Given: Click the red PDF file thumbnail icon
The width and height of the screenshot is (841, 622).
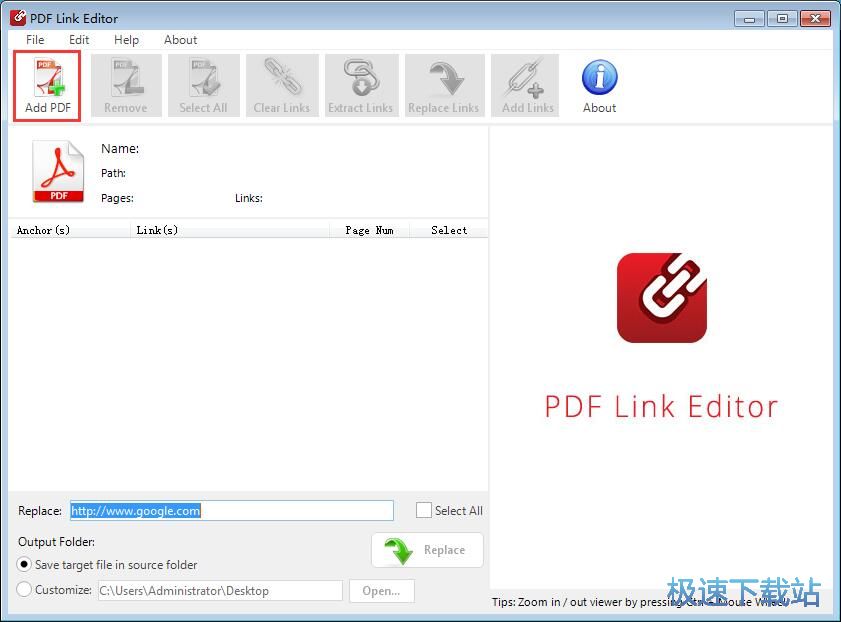Looking at the screenshot, I should [x=57, y=171].
